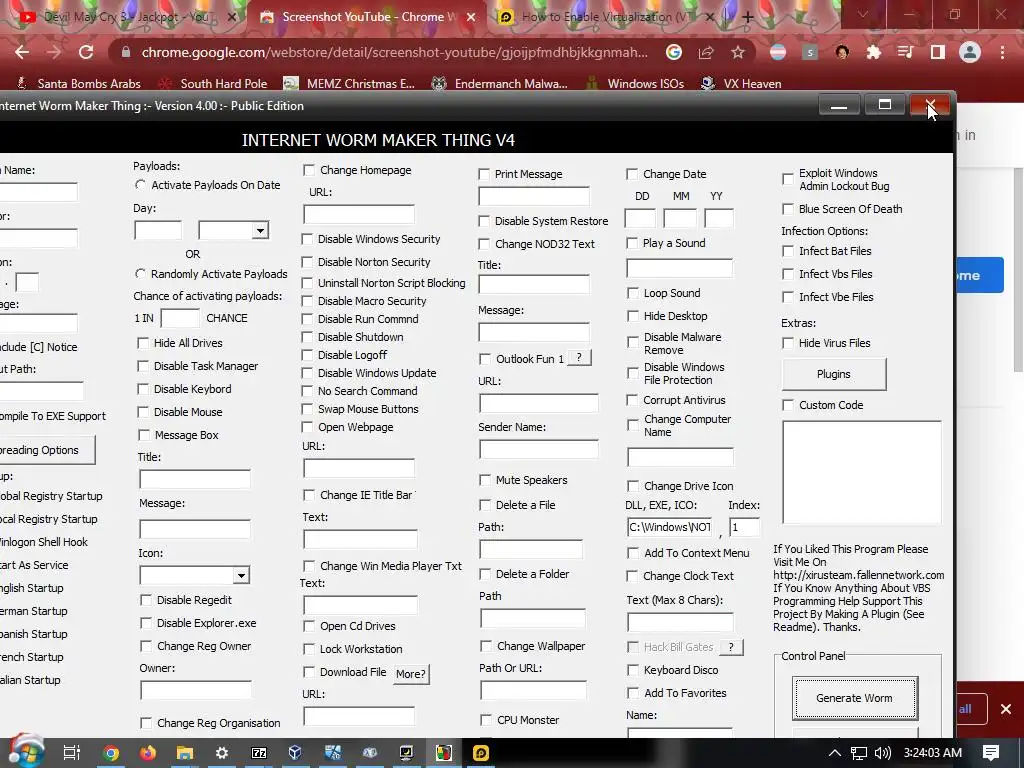Click the DD date input box
The width and height of the screenshot is (1024, 768).
pyautogui.click(x=640, y=218)
